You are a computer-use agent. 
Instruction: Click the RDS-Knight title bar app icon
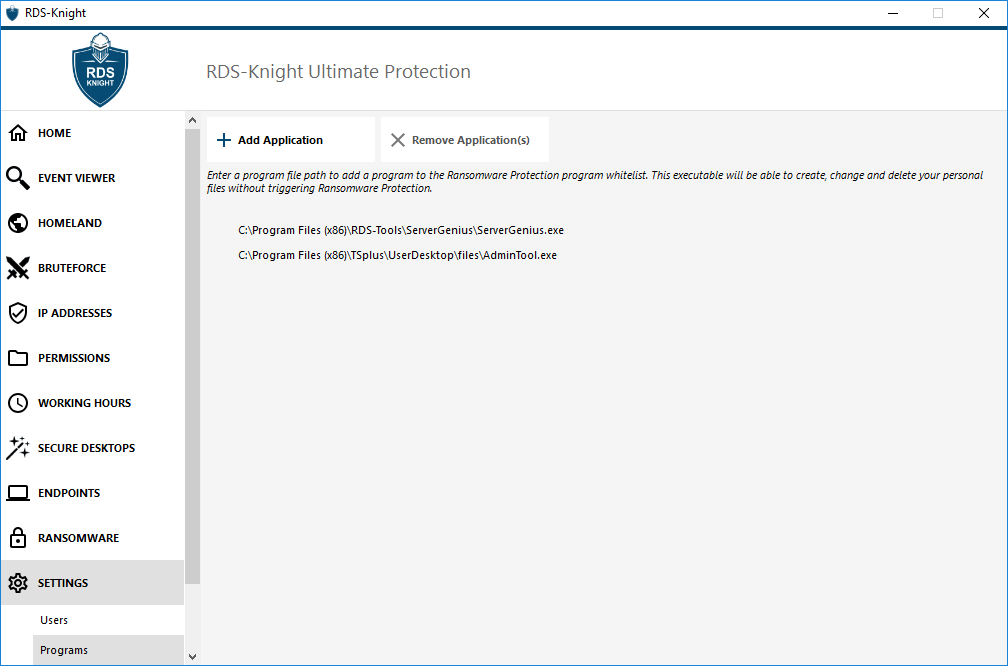coord(12,13)
